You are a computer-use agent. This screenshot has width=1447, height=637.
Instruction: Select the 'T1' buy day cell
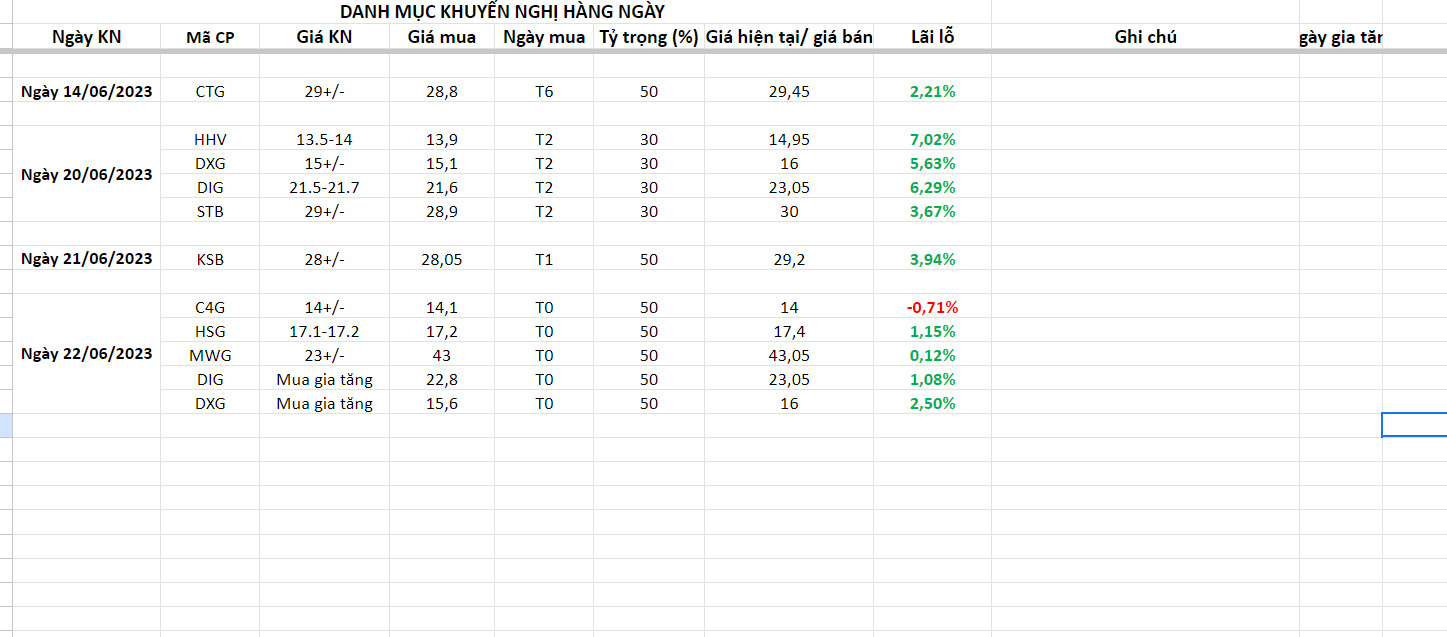pos(544,259)
